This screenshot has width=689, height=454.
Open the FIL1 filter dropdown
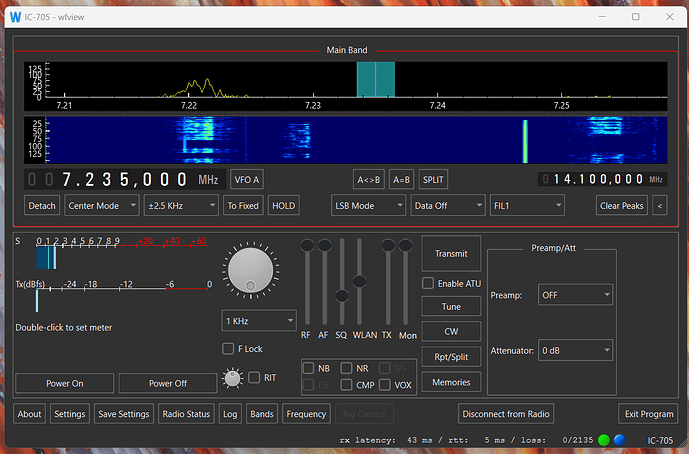[x=527, y=206]
